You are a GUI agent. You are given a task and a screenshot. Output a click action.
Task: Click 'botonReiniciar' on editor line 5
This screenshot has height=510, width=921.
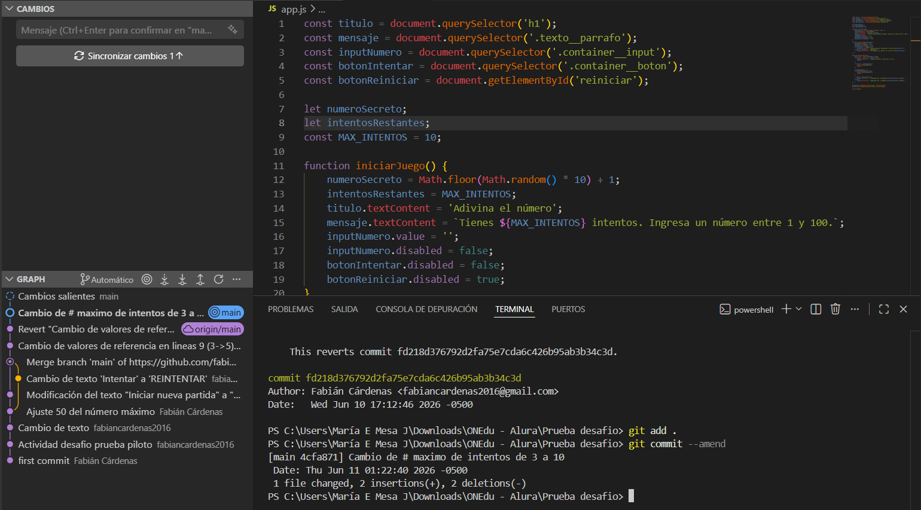[379, 80]
